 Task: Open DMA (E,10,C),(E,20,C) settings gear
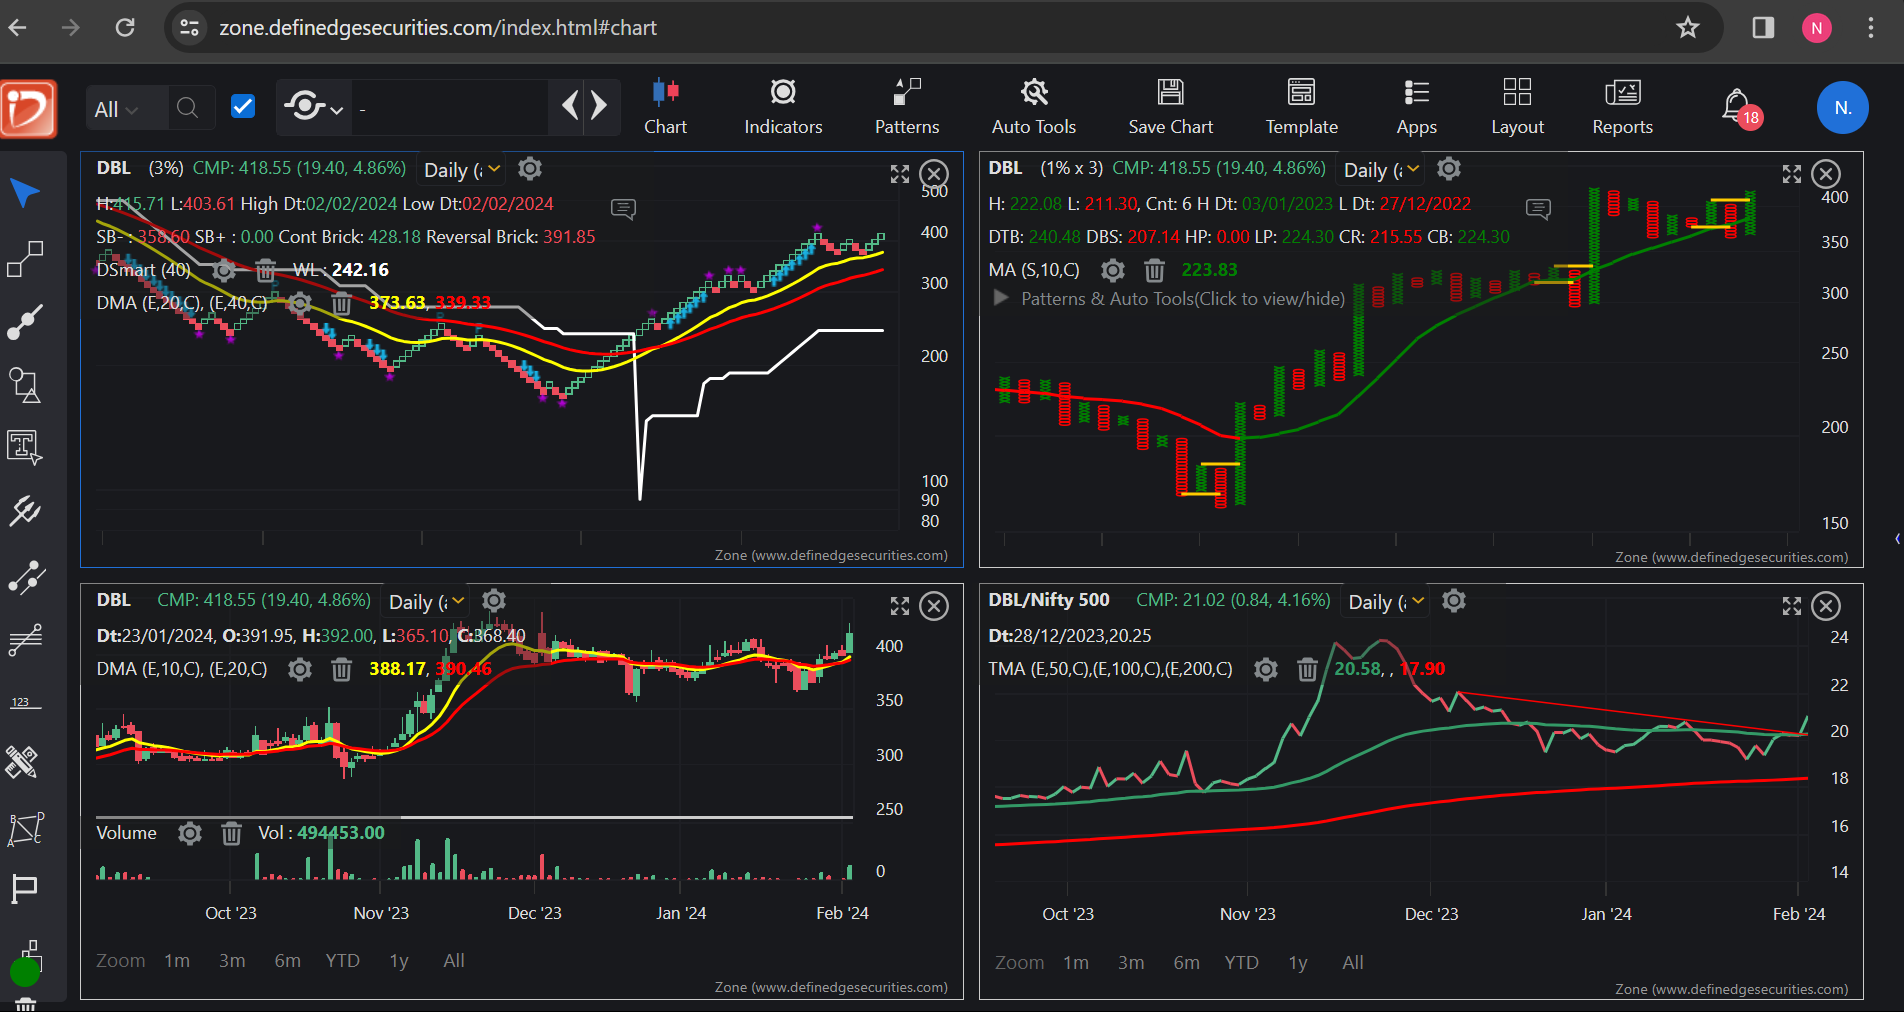click(x=300, y=669)
